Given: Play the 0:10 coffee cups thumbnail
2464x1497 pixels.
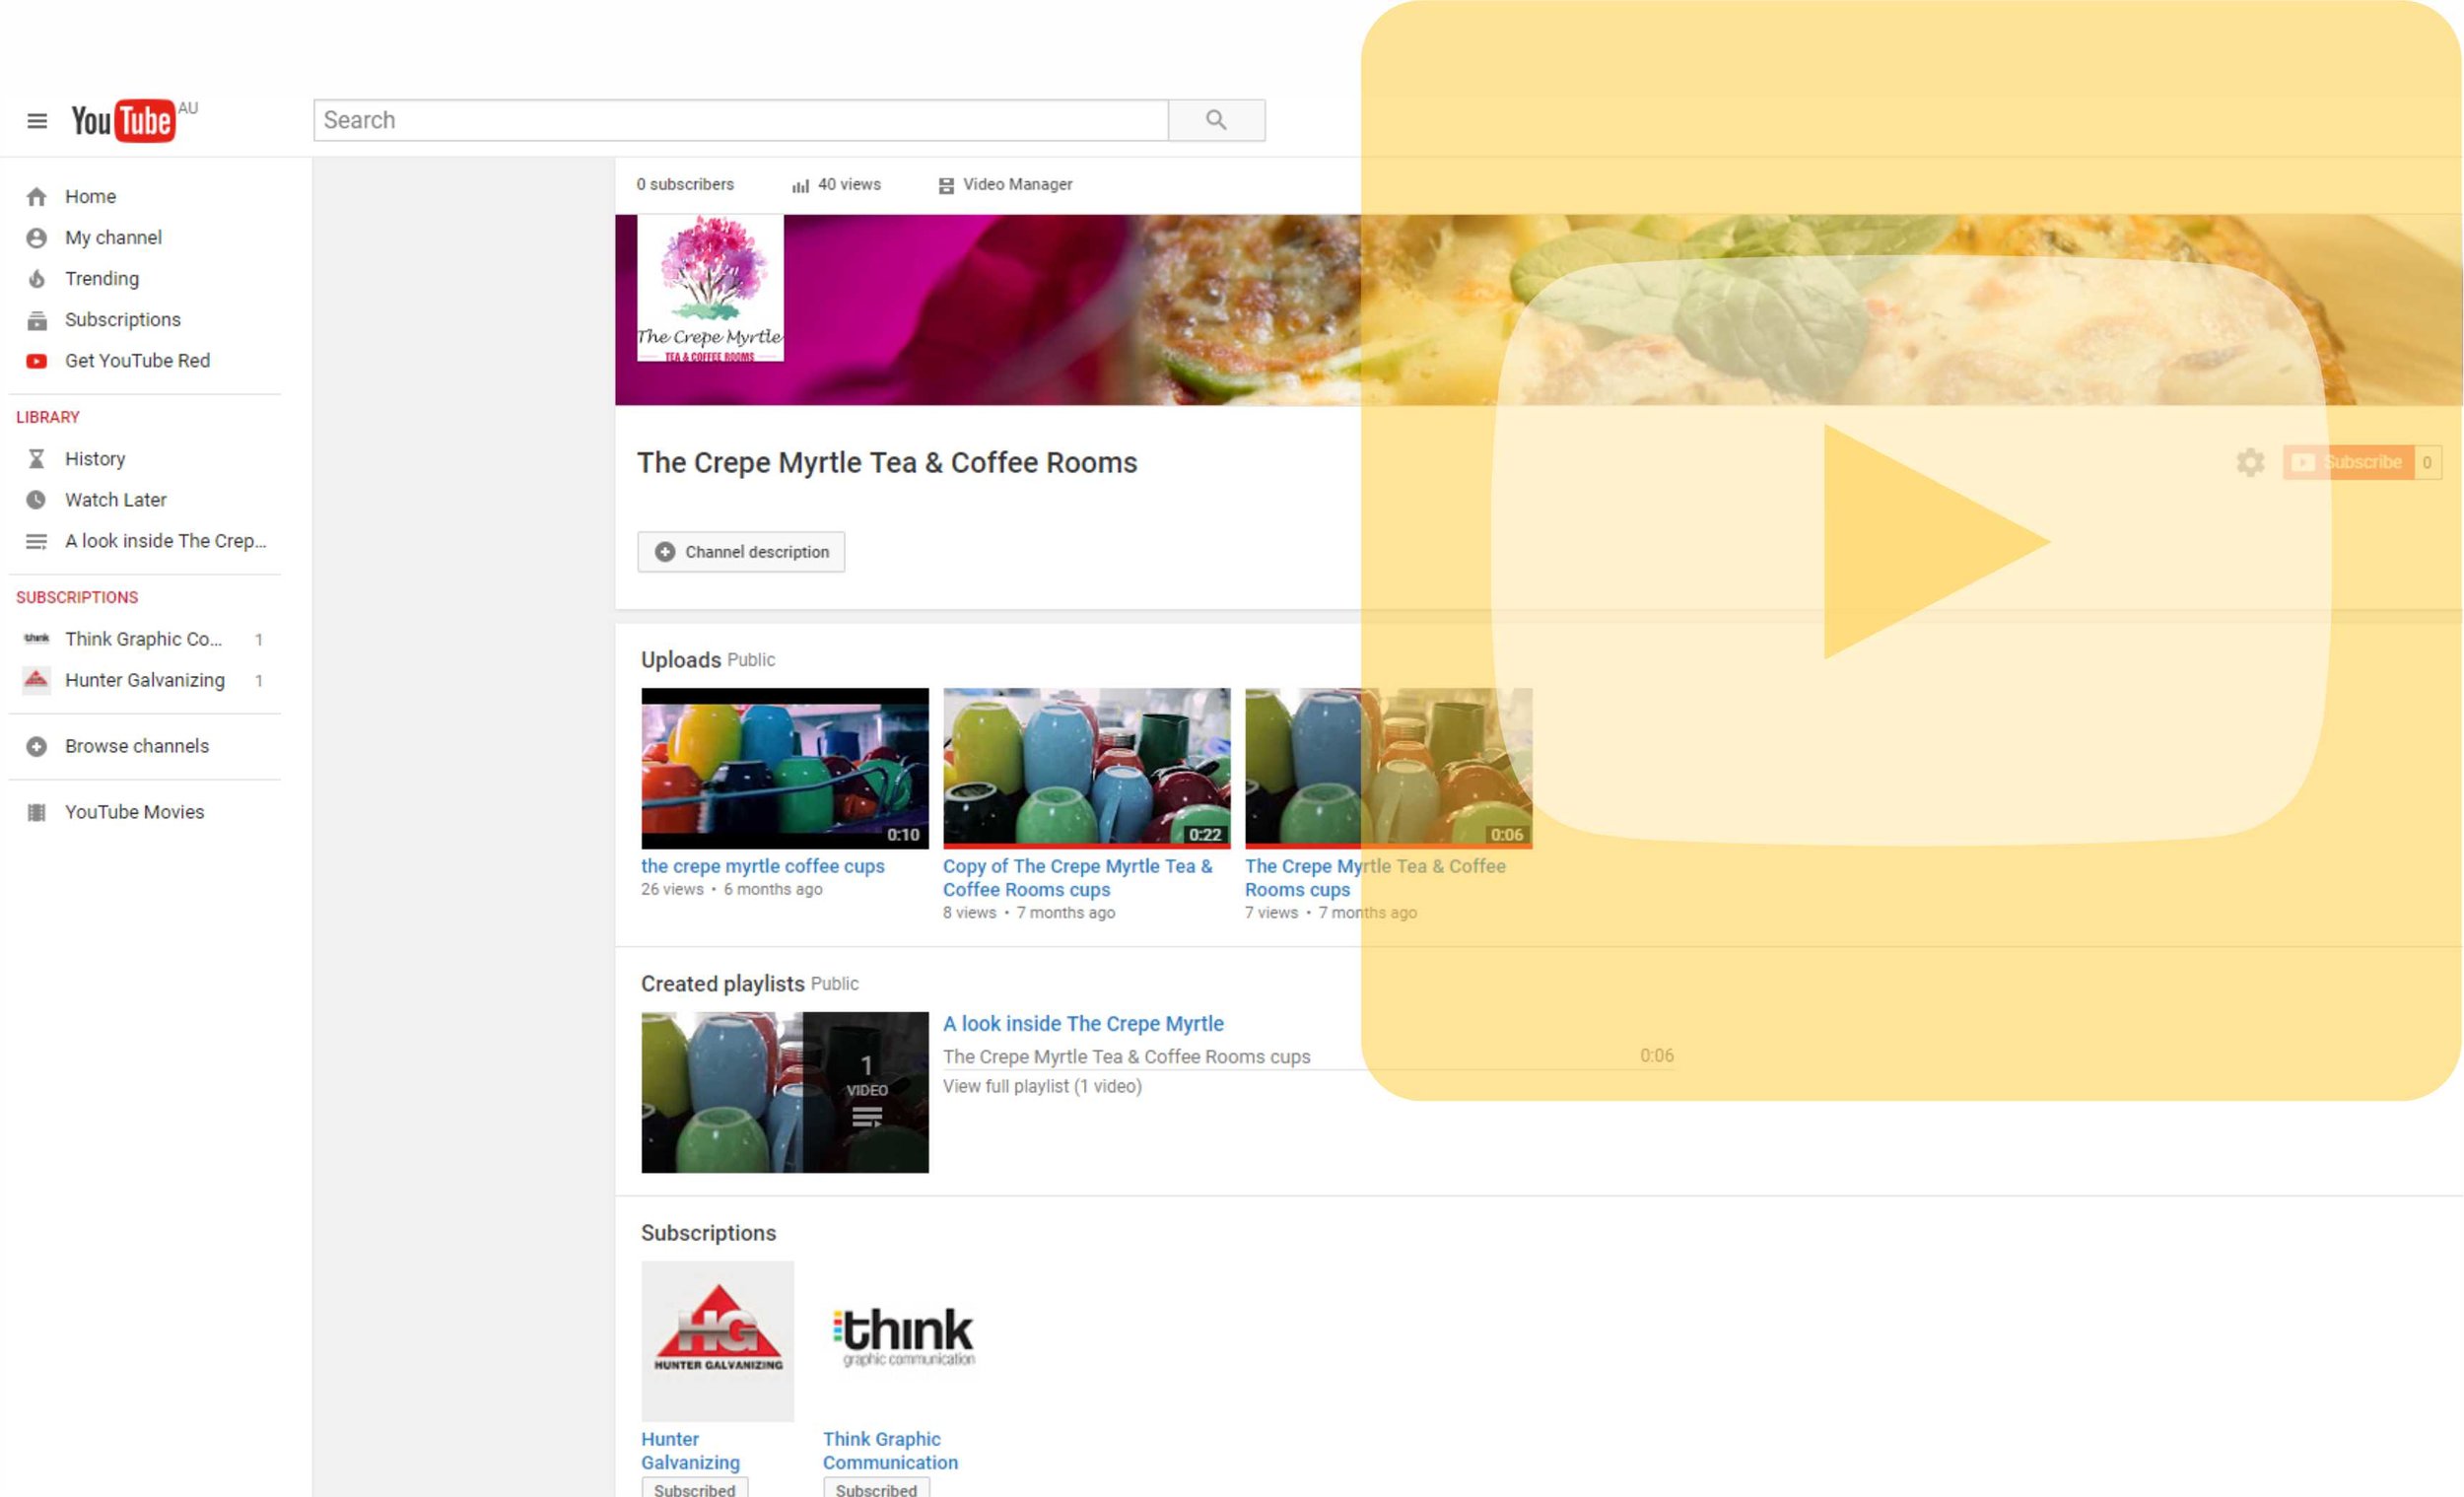Looking at the screenshot, I should (785, 768).
